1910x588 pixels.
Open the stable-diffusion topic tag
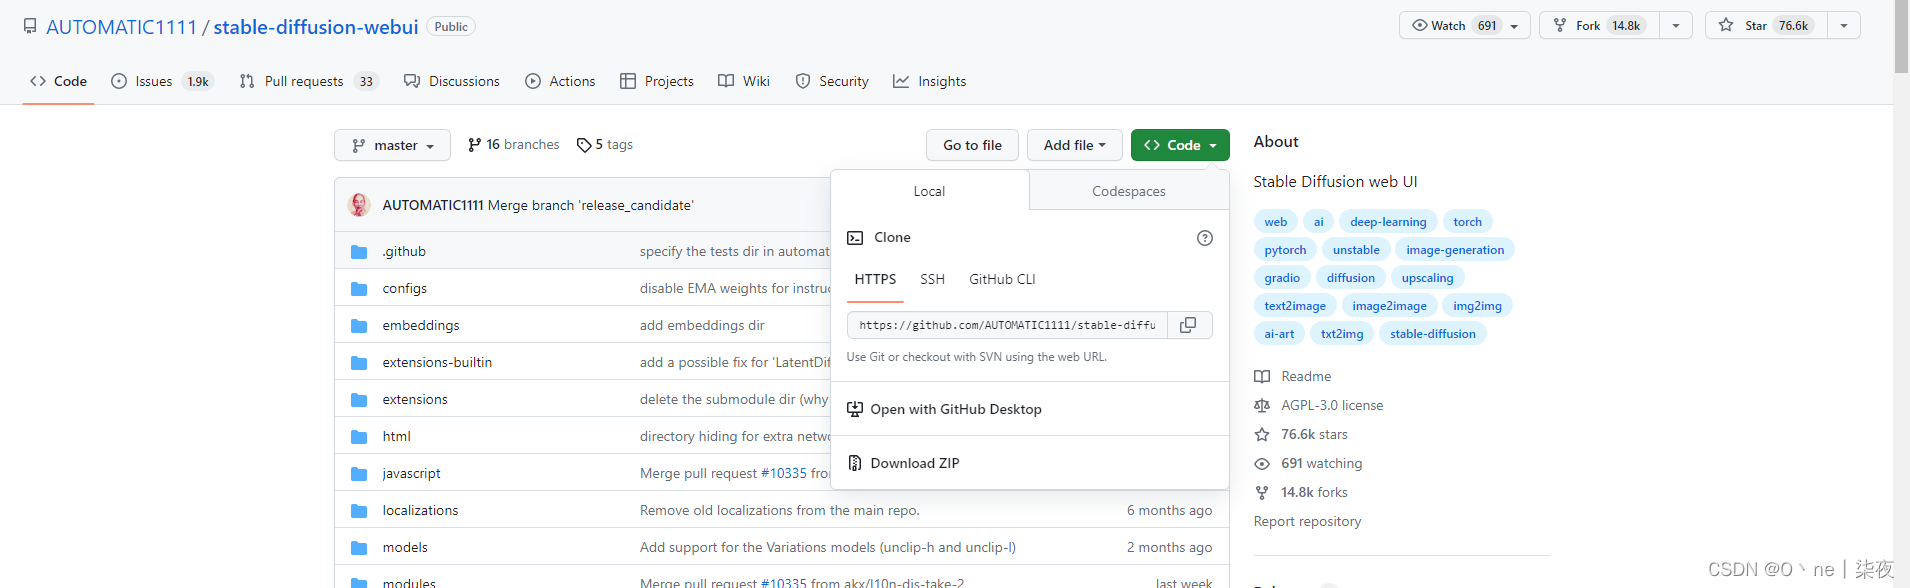1432,334
